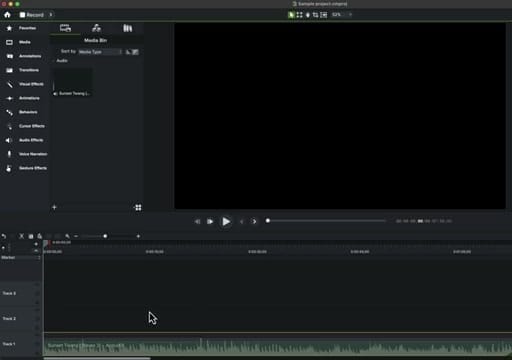Open the Transitions panel

point(24,70)
